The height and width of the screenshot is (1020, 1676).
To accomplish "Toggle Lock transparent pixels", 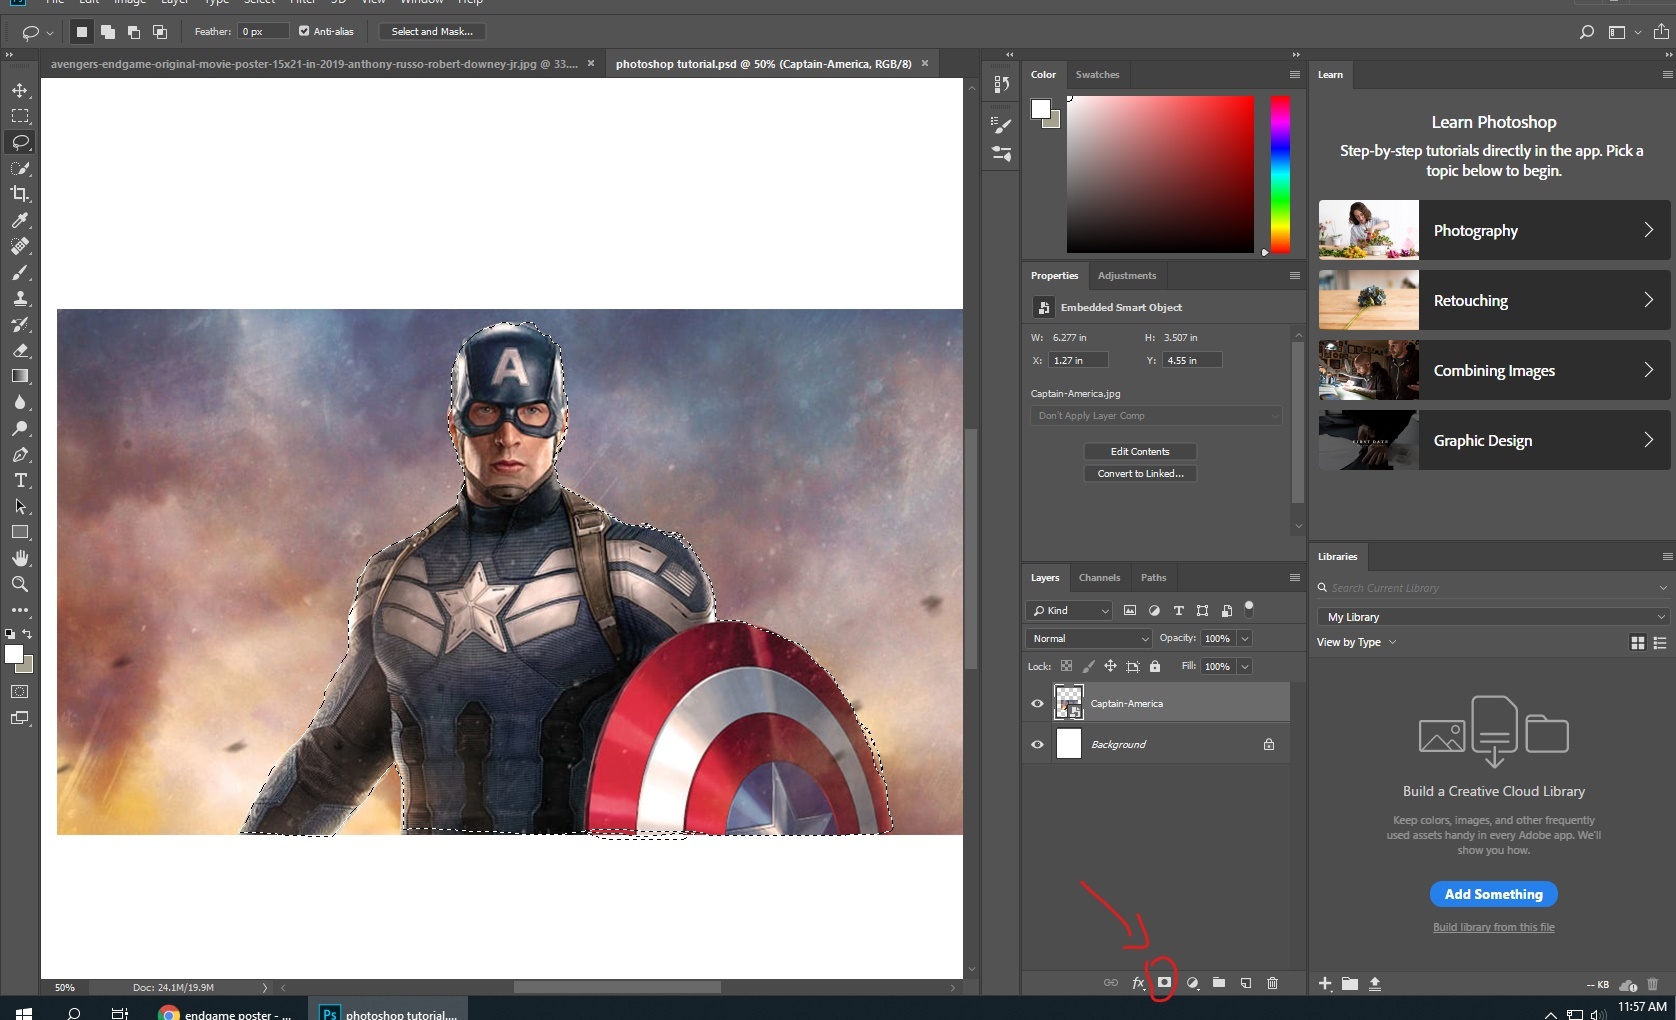I will tap(1066, 666).
